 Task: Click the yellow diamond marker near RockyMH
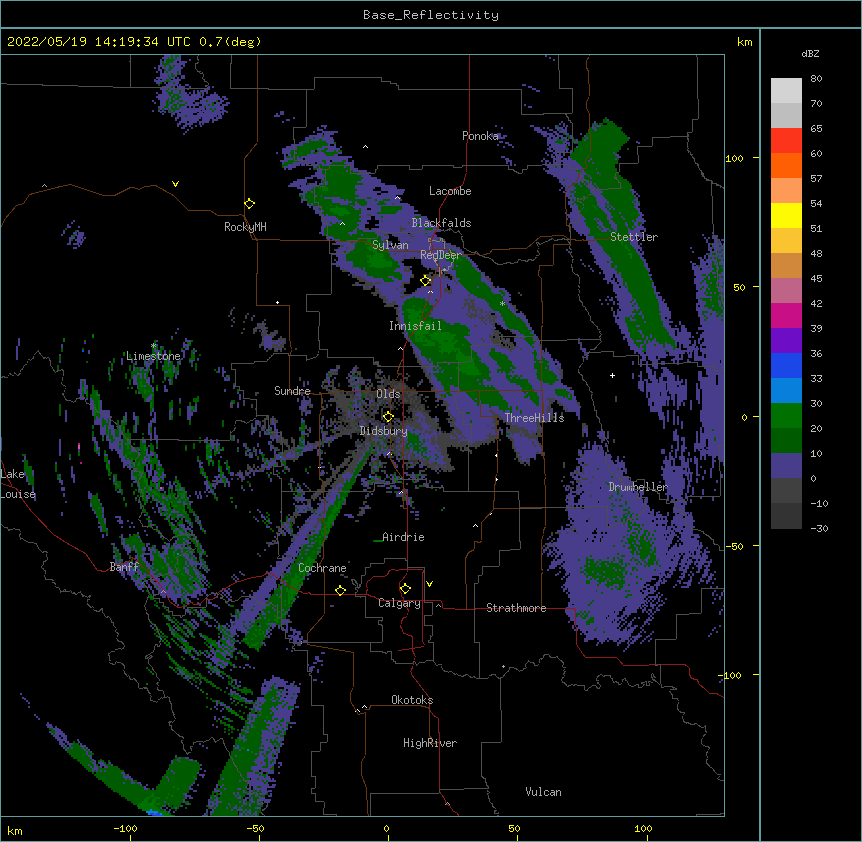coord(250,204)
